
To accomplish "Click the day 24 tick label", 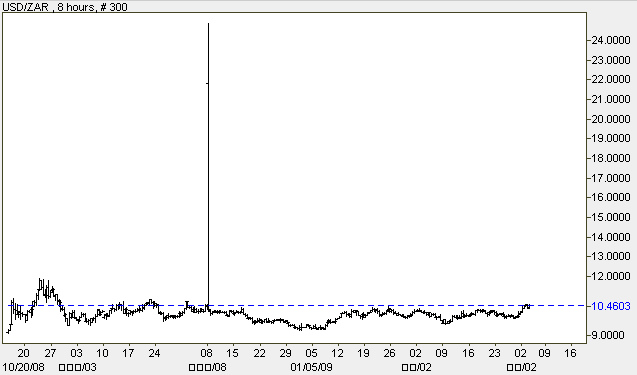I will point(154,353).
